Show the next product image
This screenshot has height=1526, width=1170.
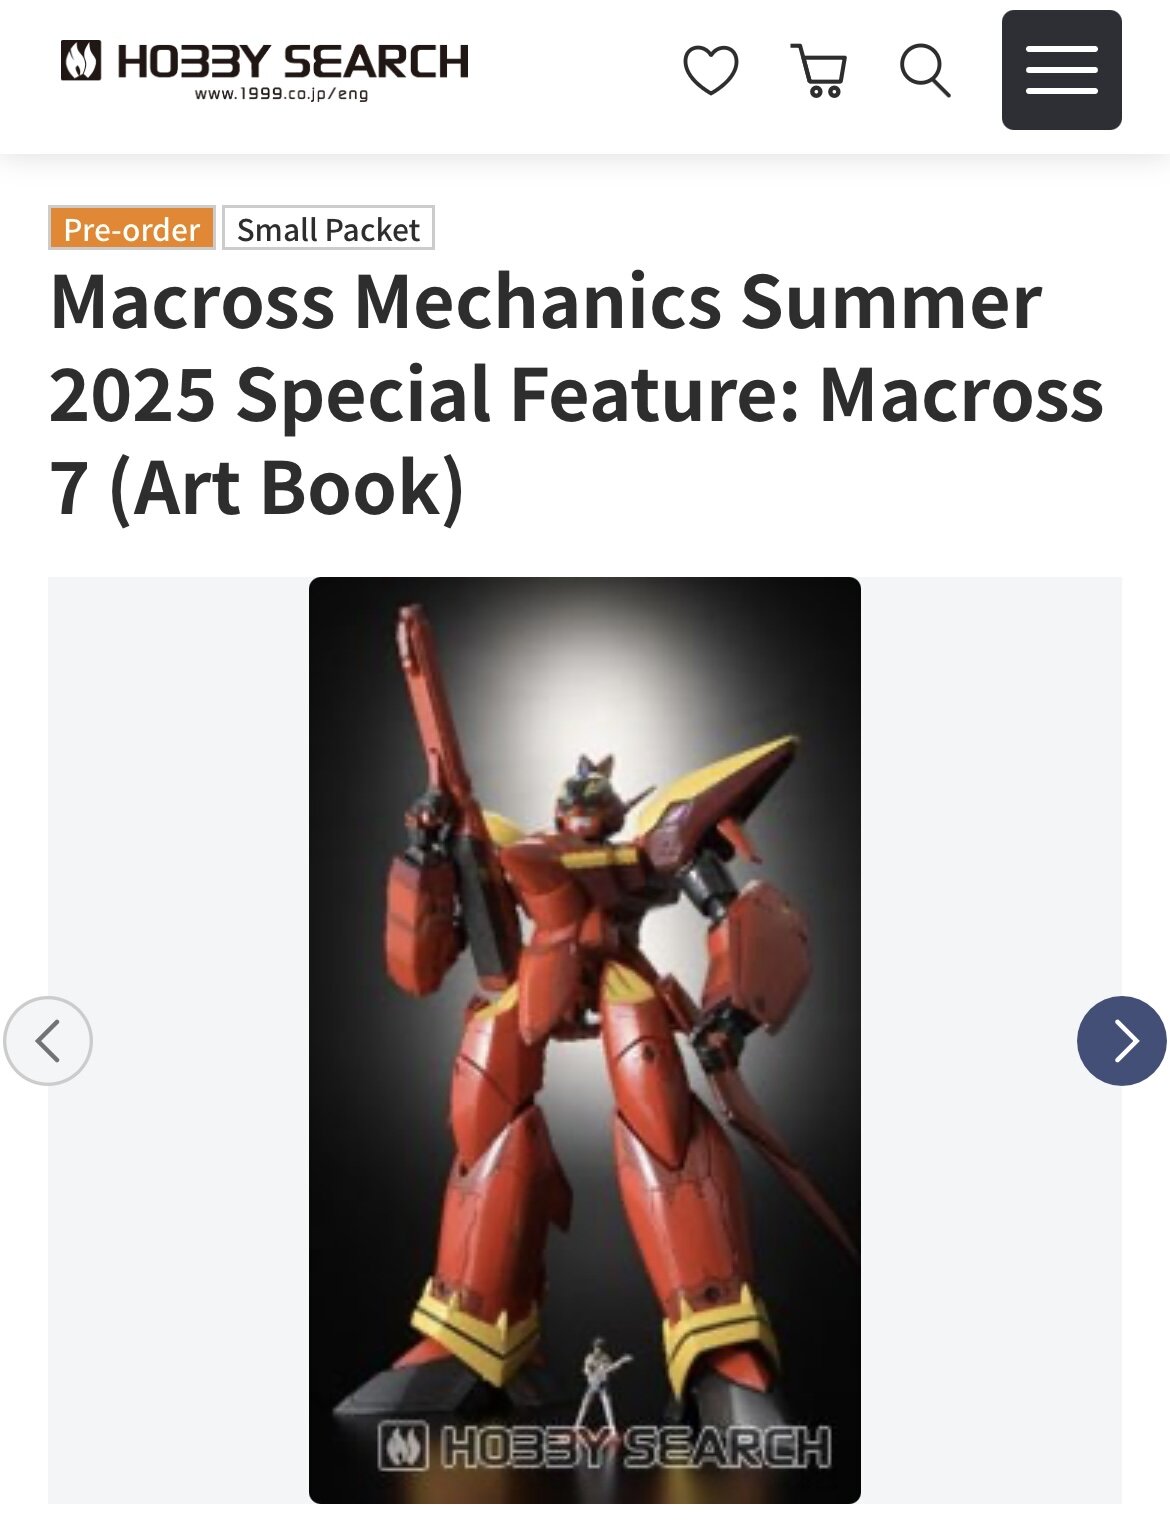(1121, 1041)
